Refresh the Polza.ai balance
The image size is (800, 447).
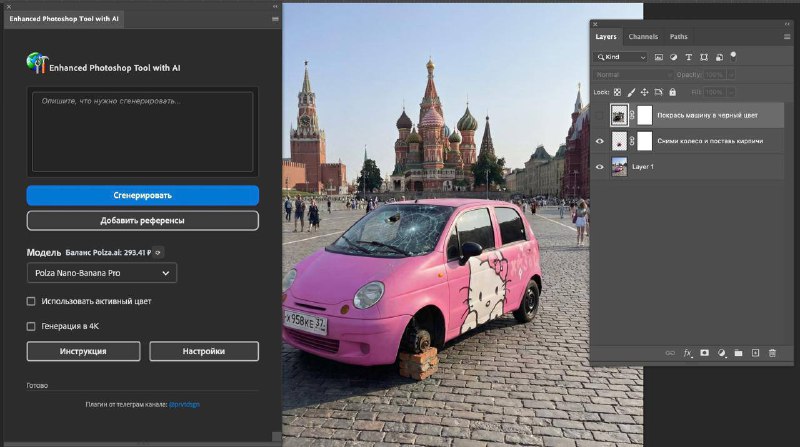(x=158, y=253)
